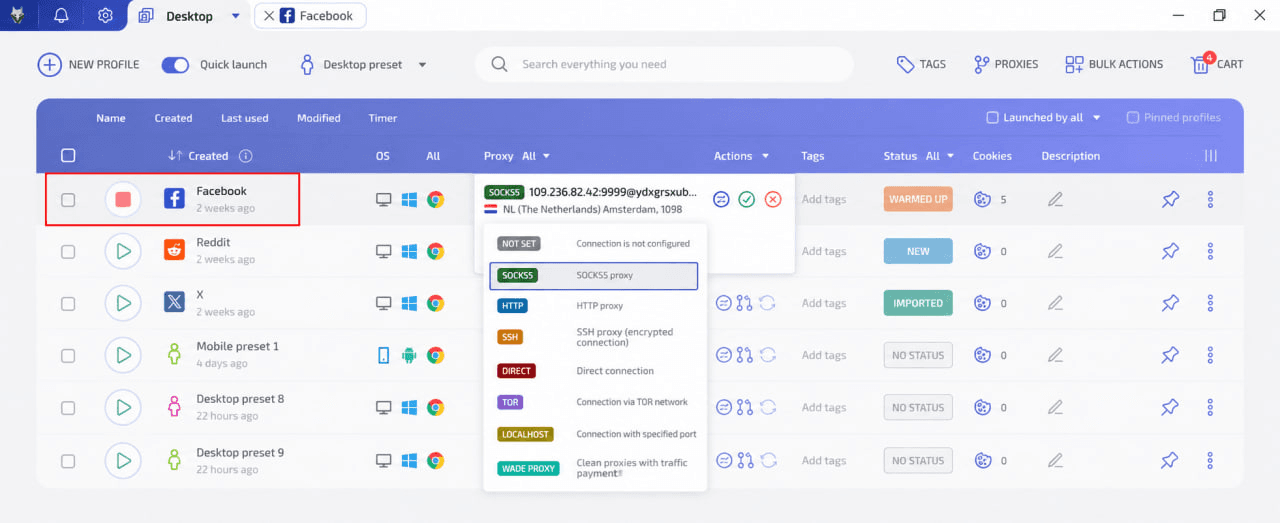Image resolution: width=1280 pixels, height=523 pixels.
Task: Sort by Last used
Action: [x=245, y=118]
